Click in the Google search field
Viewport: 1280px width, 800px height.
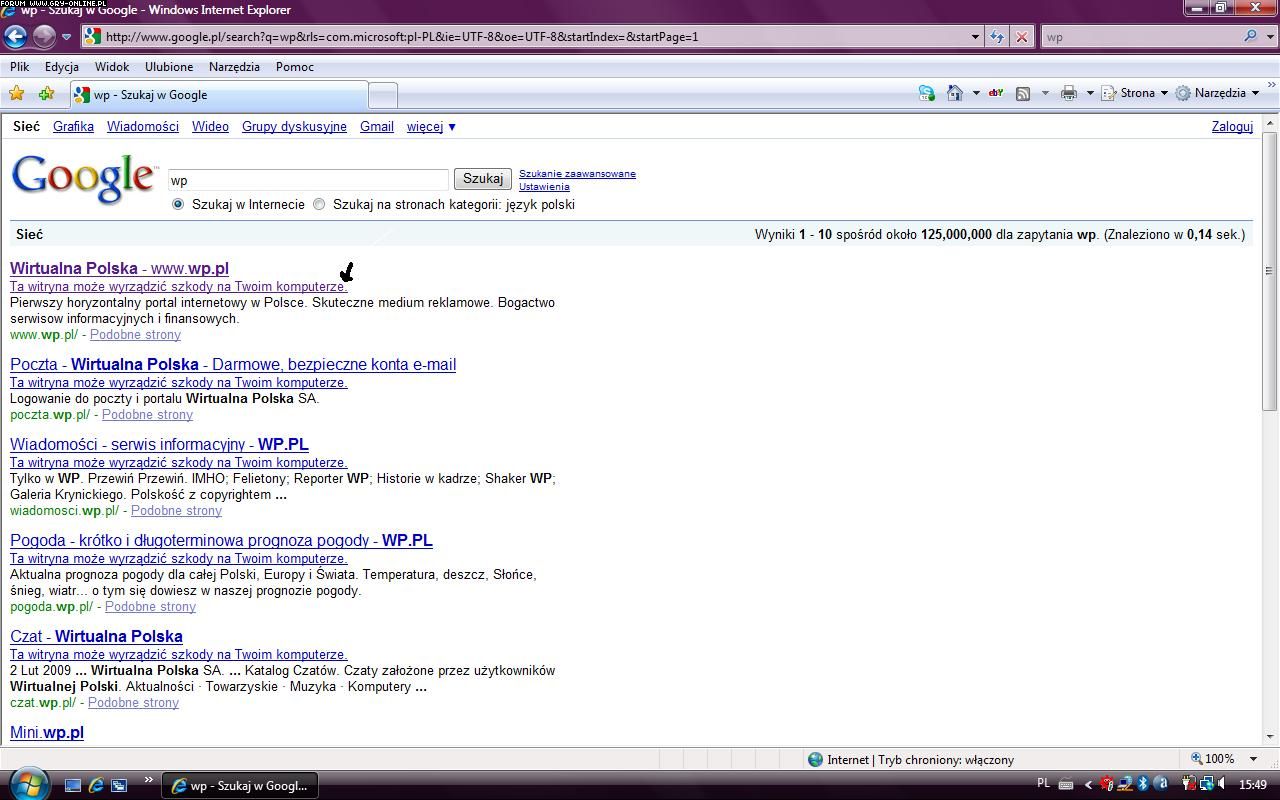click(308, 180)
